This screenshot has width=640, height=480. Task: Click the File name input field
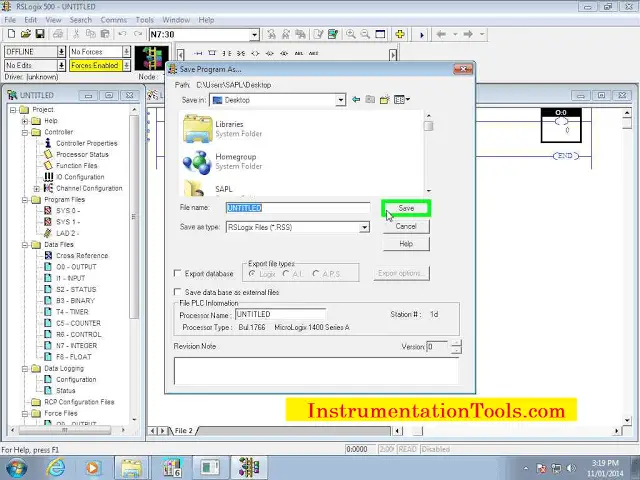pyautogui.click(x=298, y=208)
